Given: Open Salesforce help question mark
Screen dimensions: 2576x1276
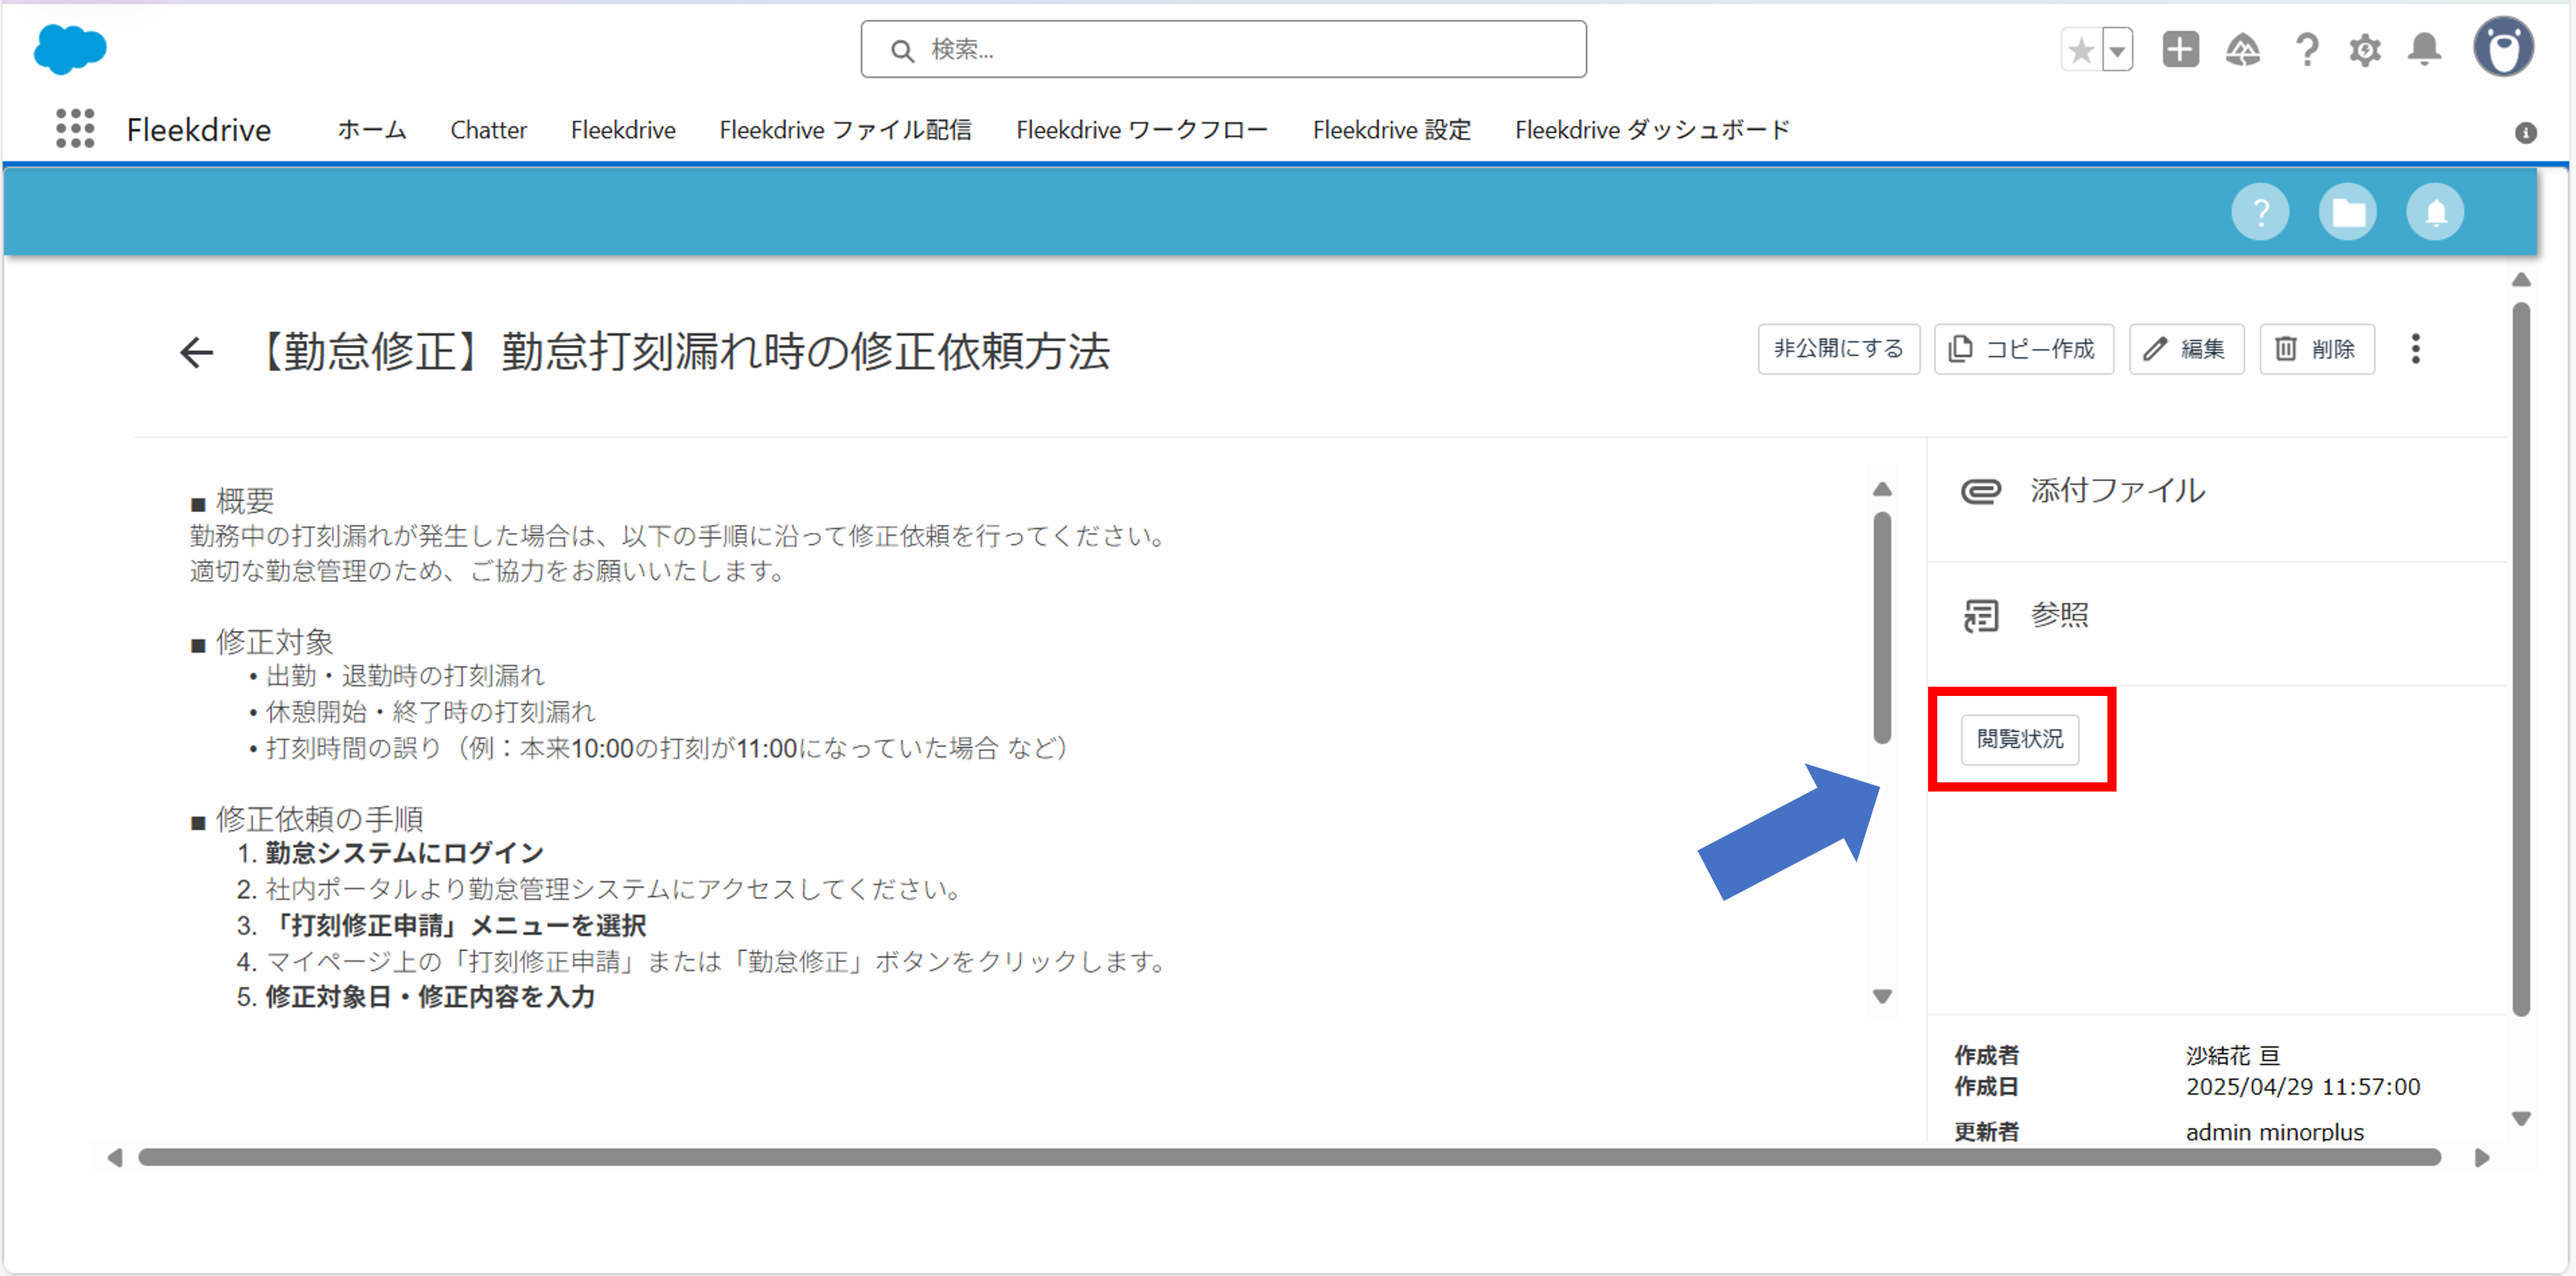Looking at the screenshot, I should point(2306,49).
